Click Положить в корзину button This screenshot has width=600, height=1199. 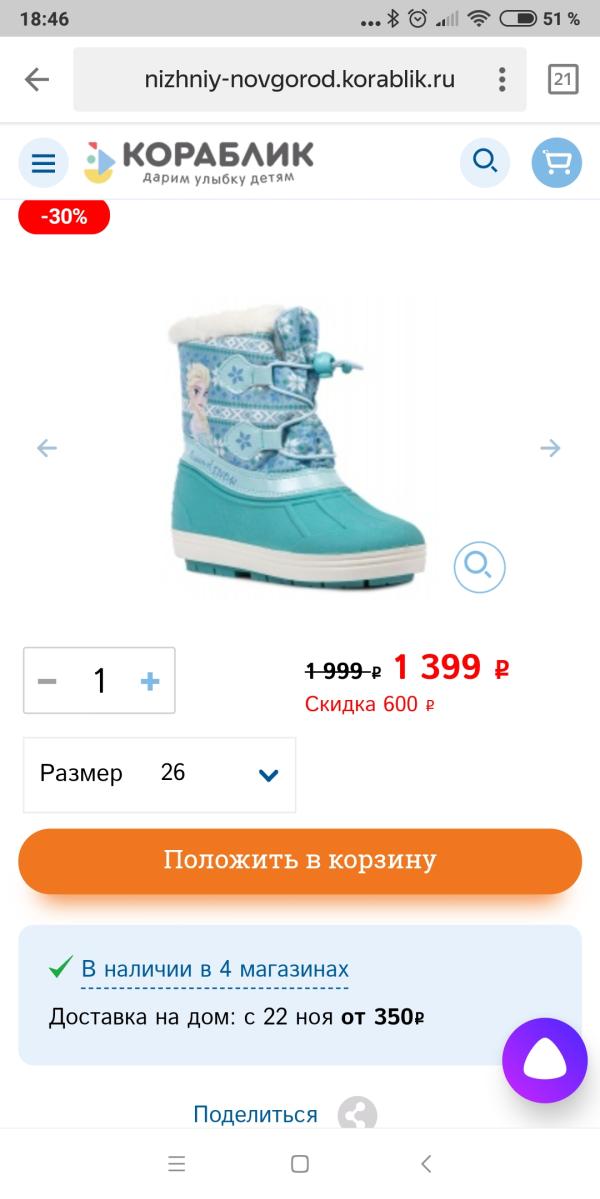[x=300, y=861]
